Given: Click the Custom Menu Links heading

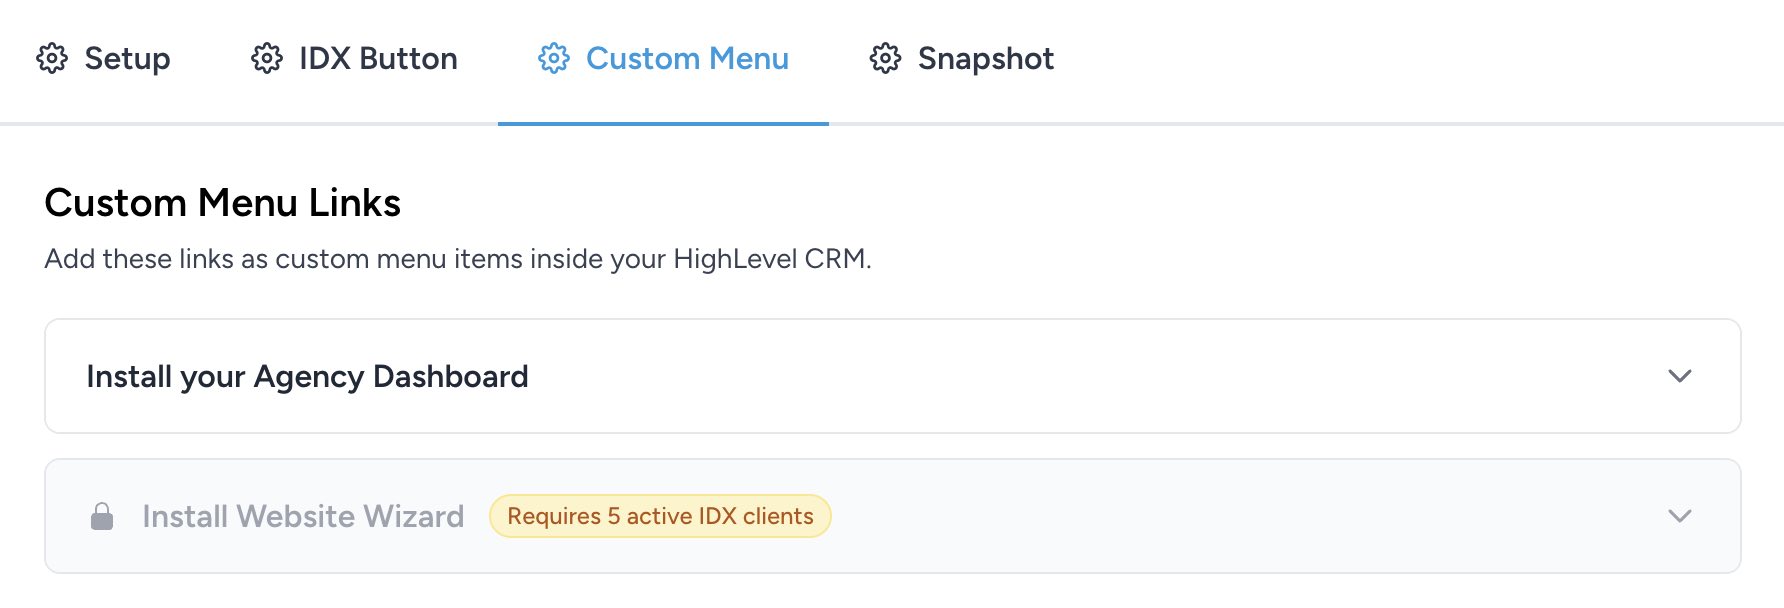Looking at the screenshot, I should coord(222,203).
